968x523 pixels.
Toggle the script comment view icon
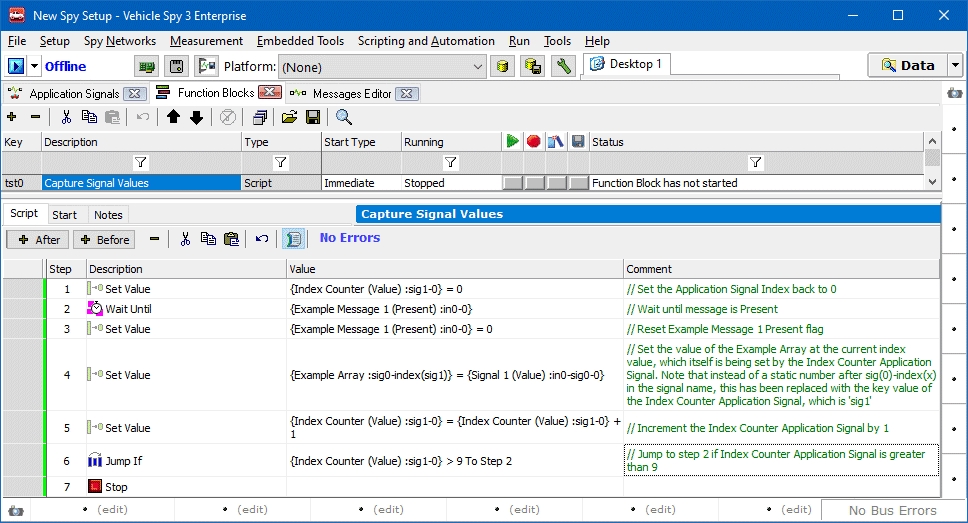293,239
